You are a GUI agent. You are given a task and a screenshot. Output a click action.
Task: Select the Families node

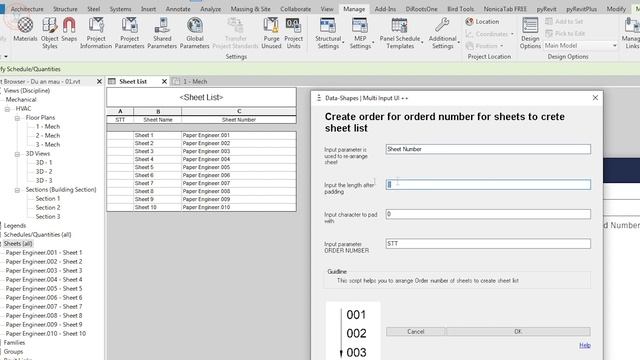click(x=14, y=343)
